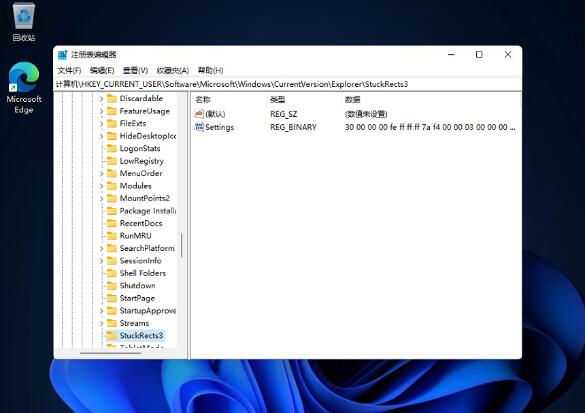The image size is (585, 413).
Task: Click the SearchPlatform folder icon
Action: pyautogui.click(x=112, y=248)
